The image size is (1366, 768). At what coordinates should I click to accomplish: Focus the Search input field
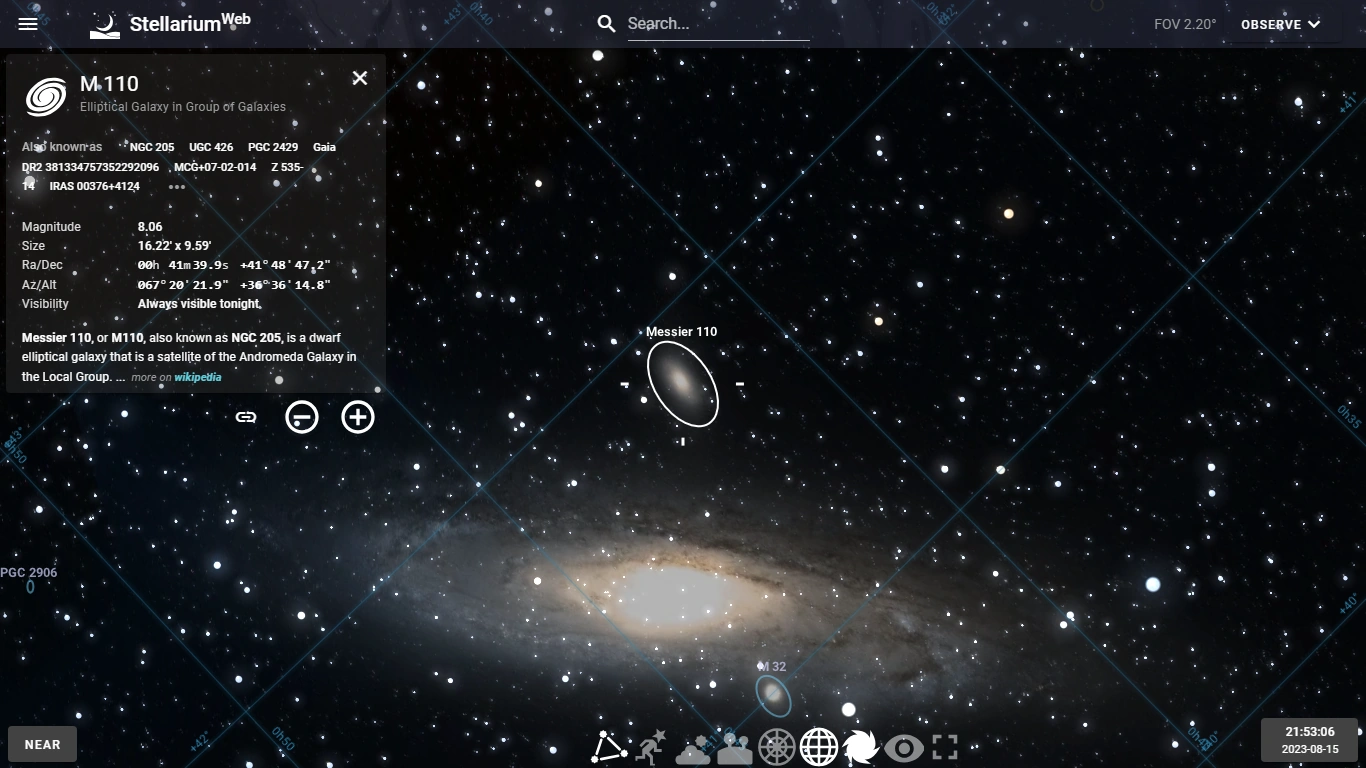(718, 24)
